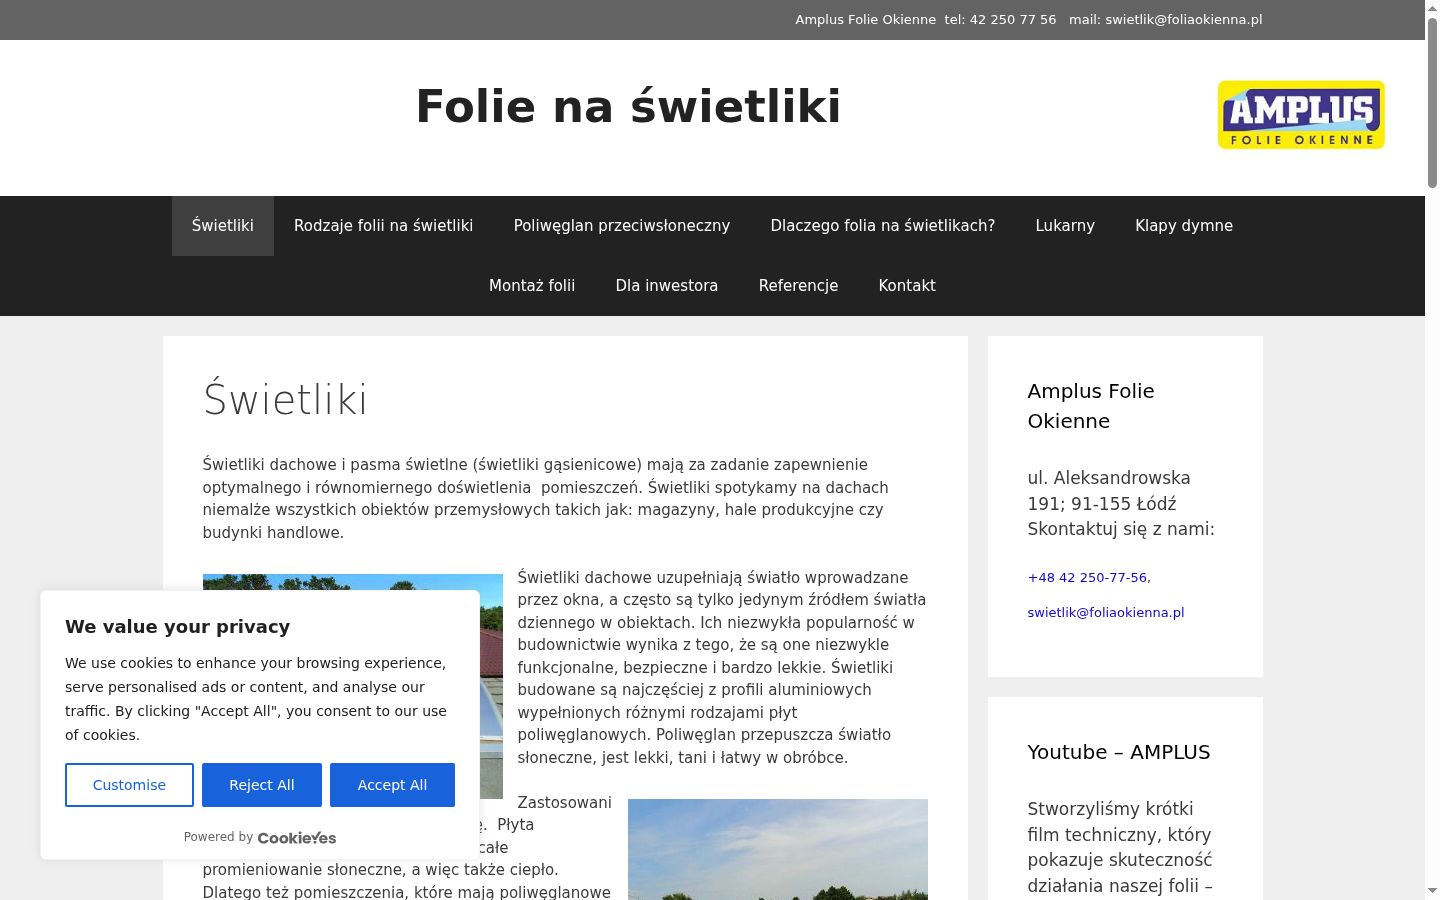Viewport: 1440px width, 900px height.
Task: Select the Lukarny menu item
Action: click(x=1065, y=226)
